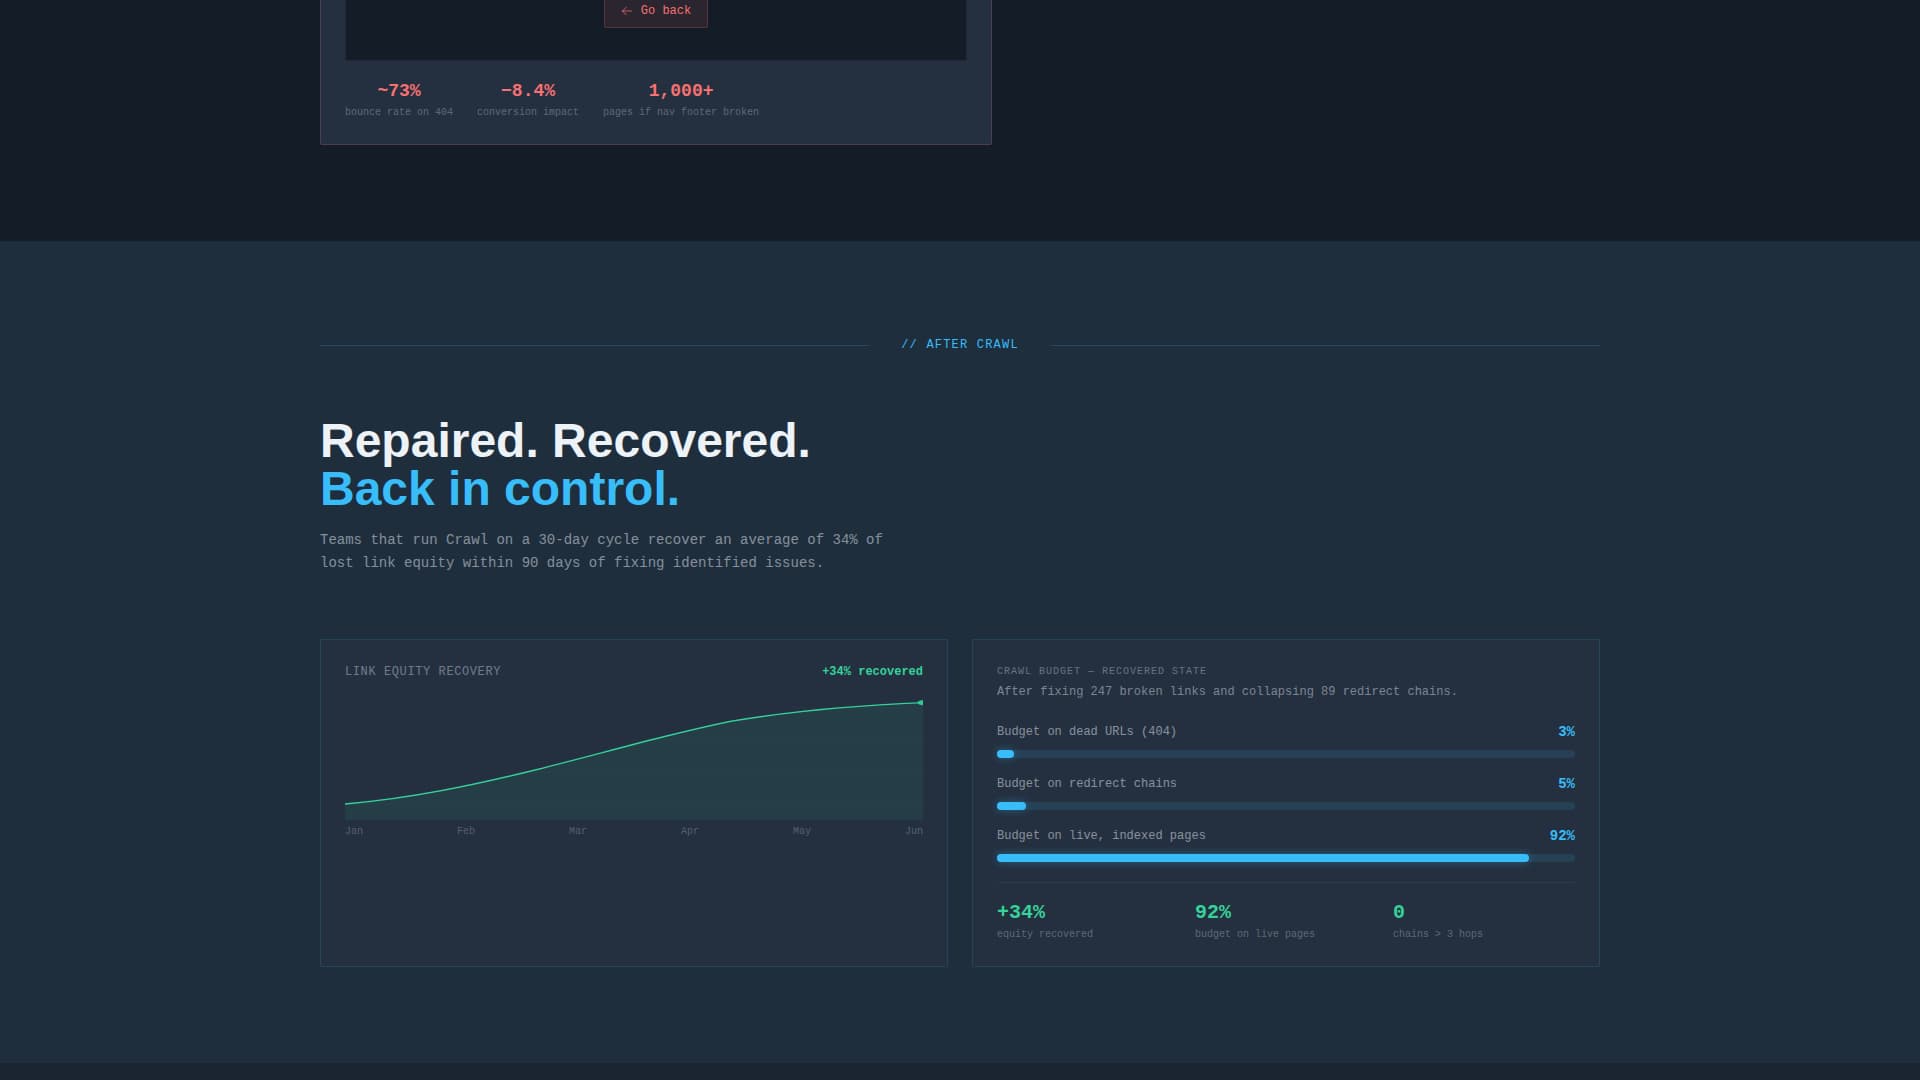This screenshot has width=1920, height=1080.
Task: Click the Jan axis label
Action: coord(354,831)
